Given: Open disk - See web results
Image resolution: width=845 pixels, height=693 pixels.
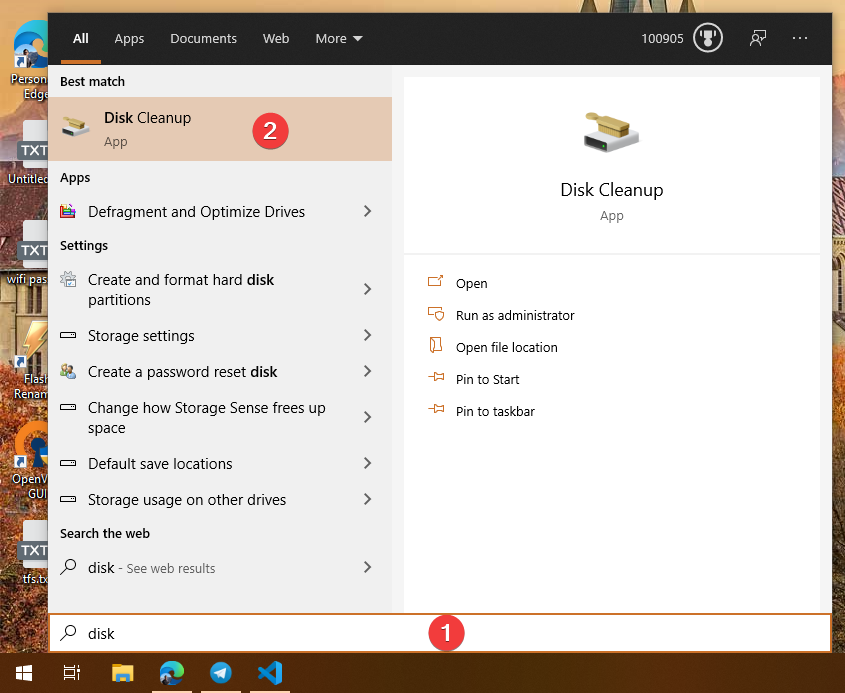Looking at the screenshot, I should tap(220, 567).
